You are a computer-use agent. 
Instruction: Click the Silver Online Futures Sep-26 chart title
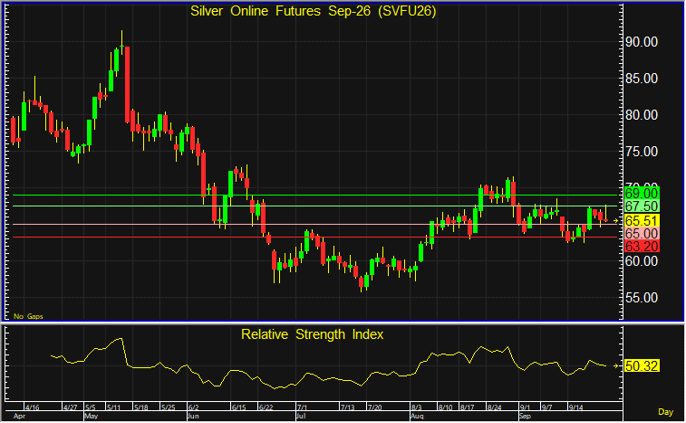(x=313, y=11)
